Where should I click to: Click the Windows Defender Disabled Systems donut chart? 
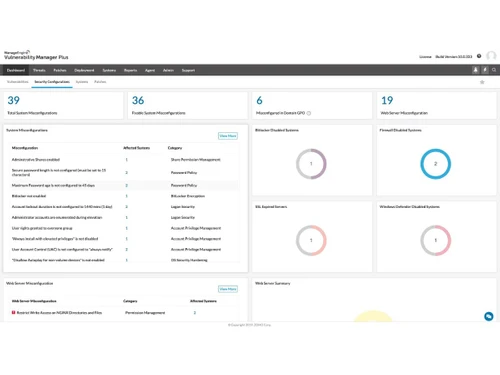tap(436, 240)
